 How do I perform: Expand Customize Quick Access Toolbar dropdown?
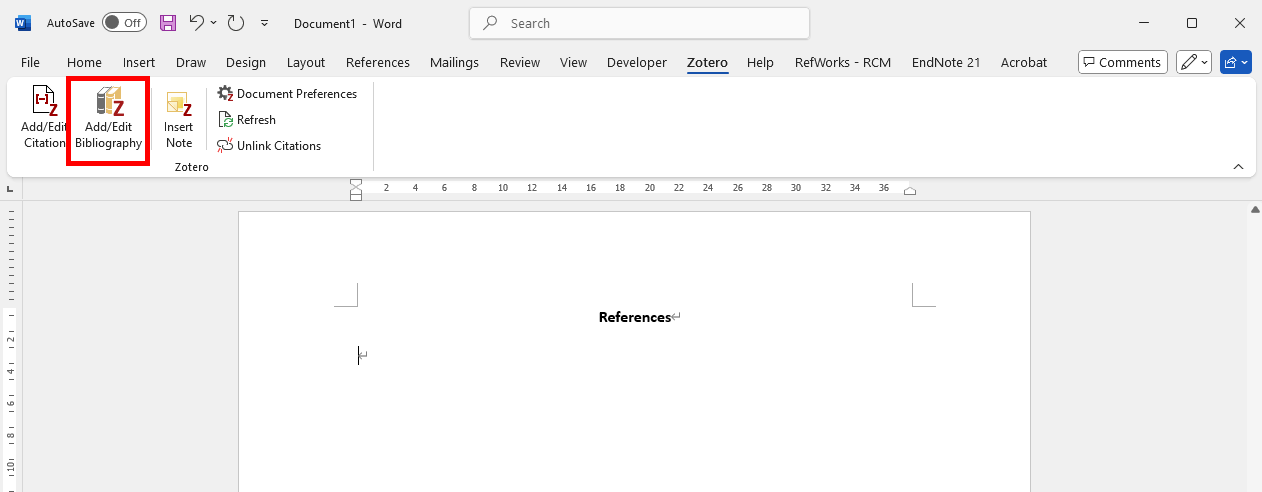[264, 23]
